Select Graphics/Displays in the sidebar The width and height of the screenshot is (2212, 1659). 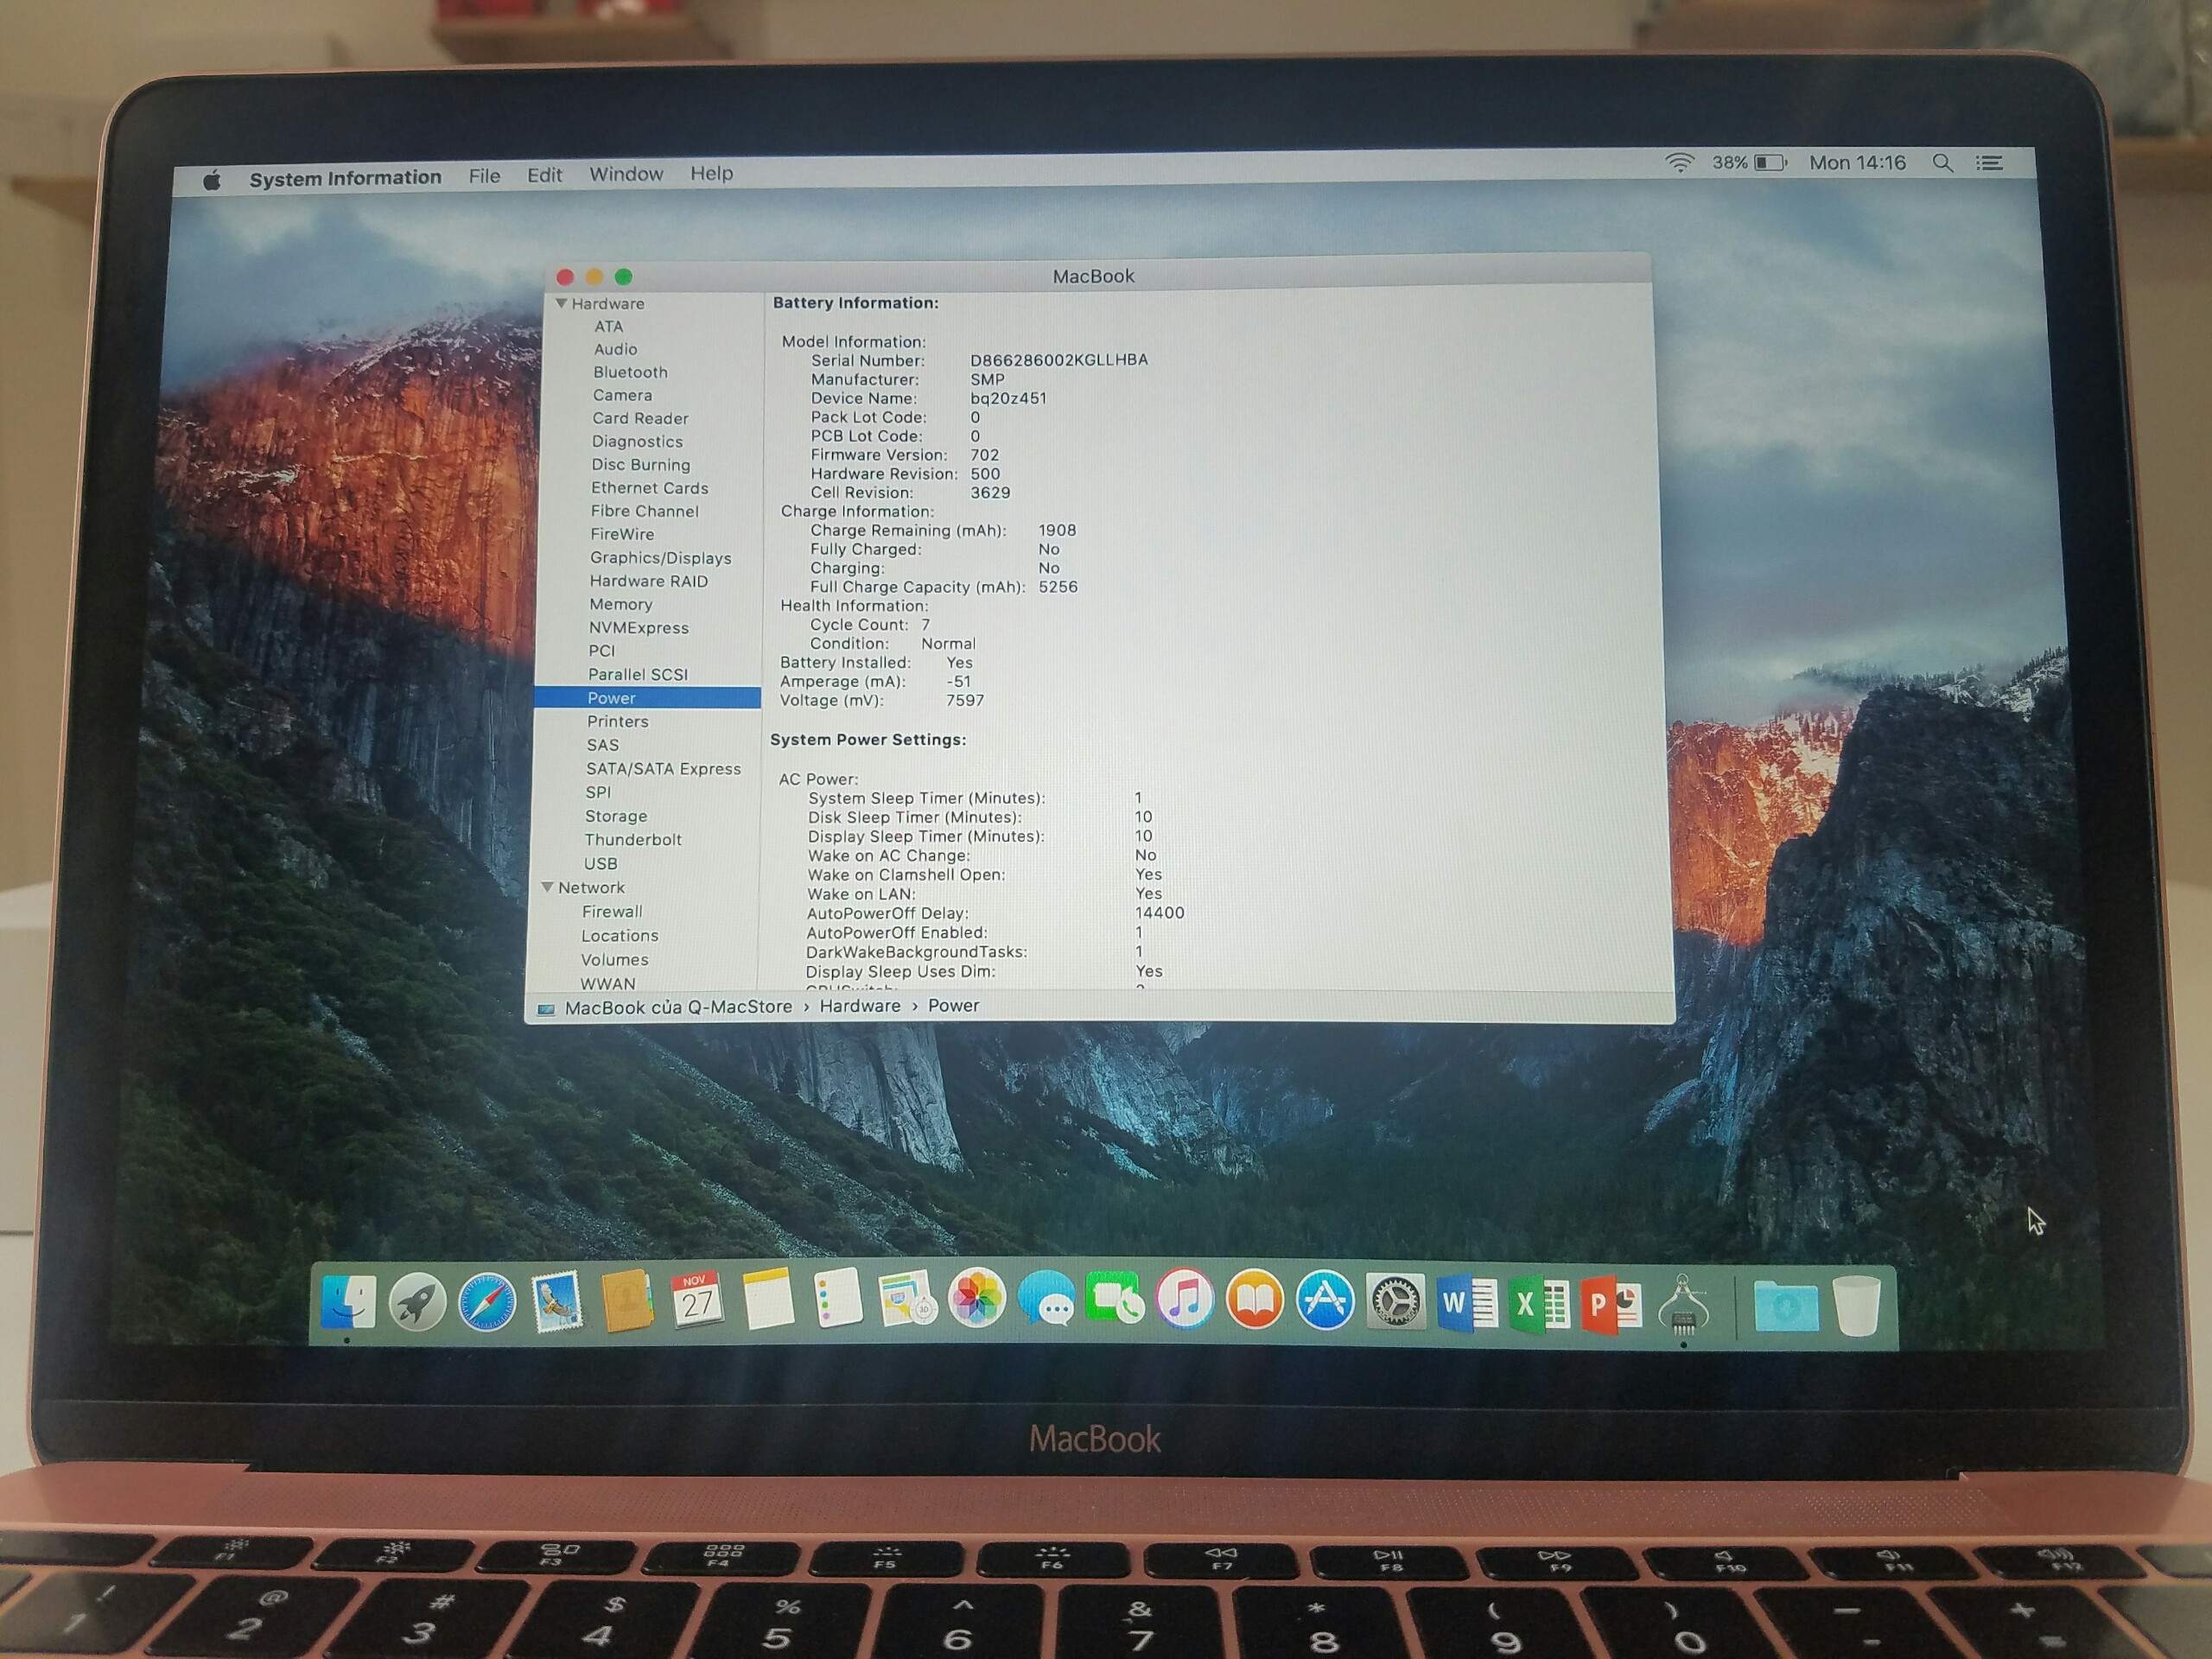(x=660, y=558)
